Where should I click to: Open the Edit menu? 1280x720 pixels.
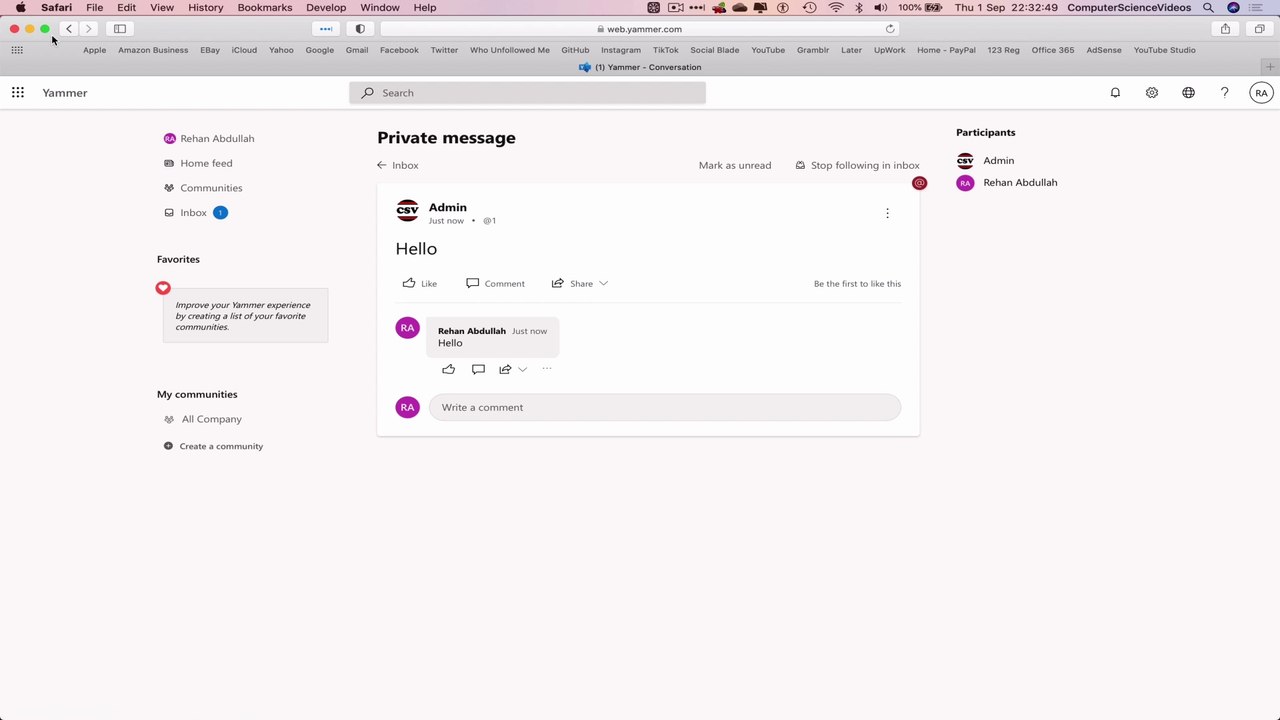tap(126, 7)
